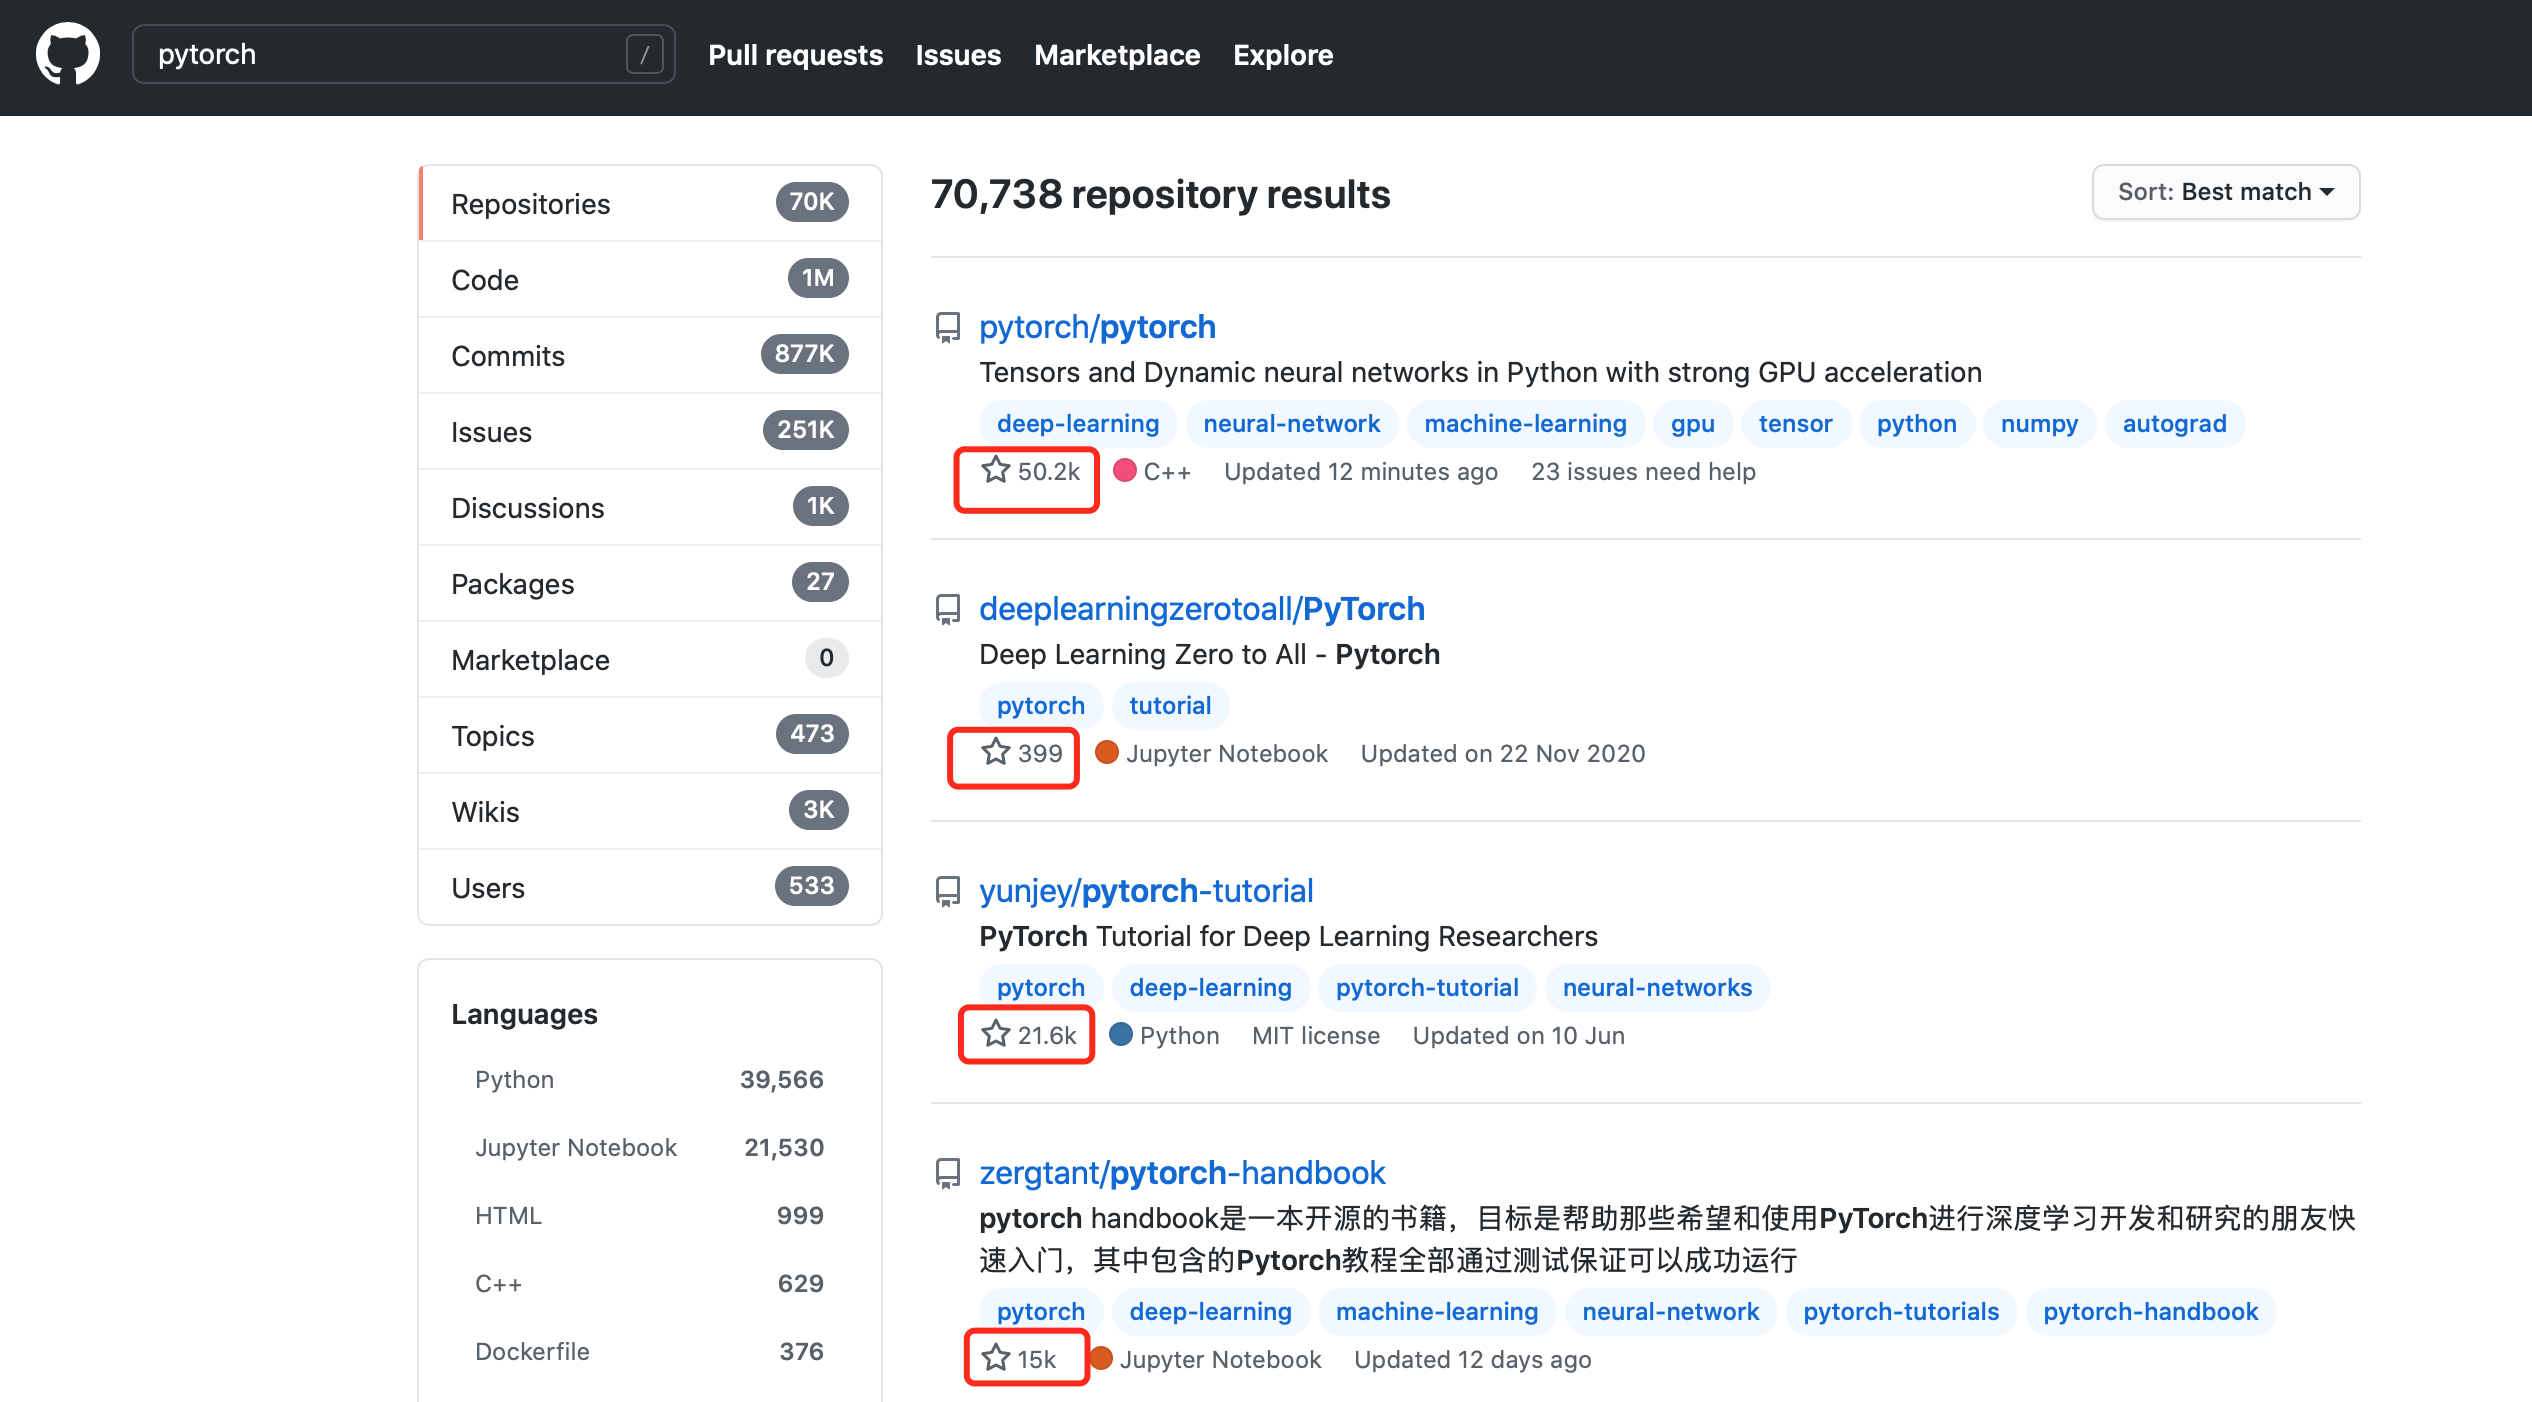Screen dimensions: 2532x1402
Task: Click the slash shortcut key icon in search box
Action: [644, 54]
